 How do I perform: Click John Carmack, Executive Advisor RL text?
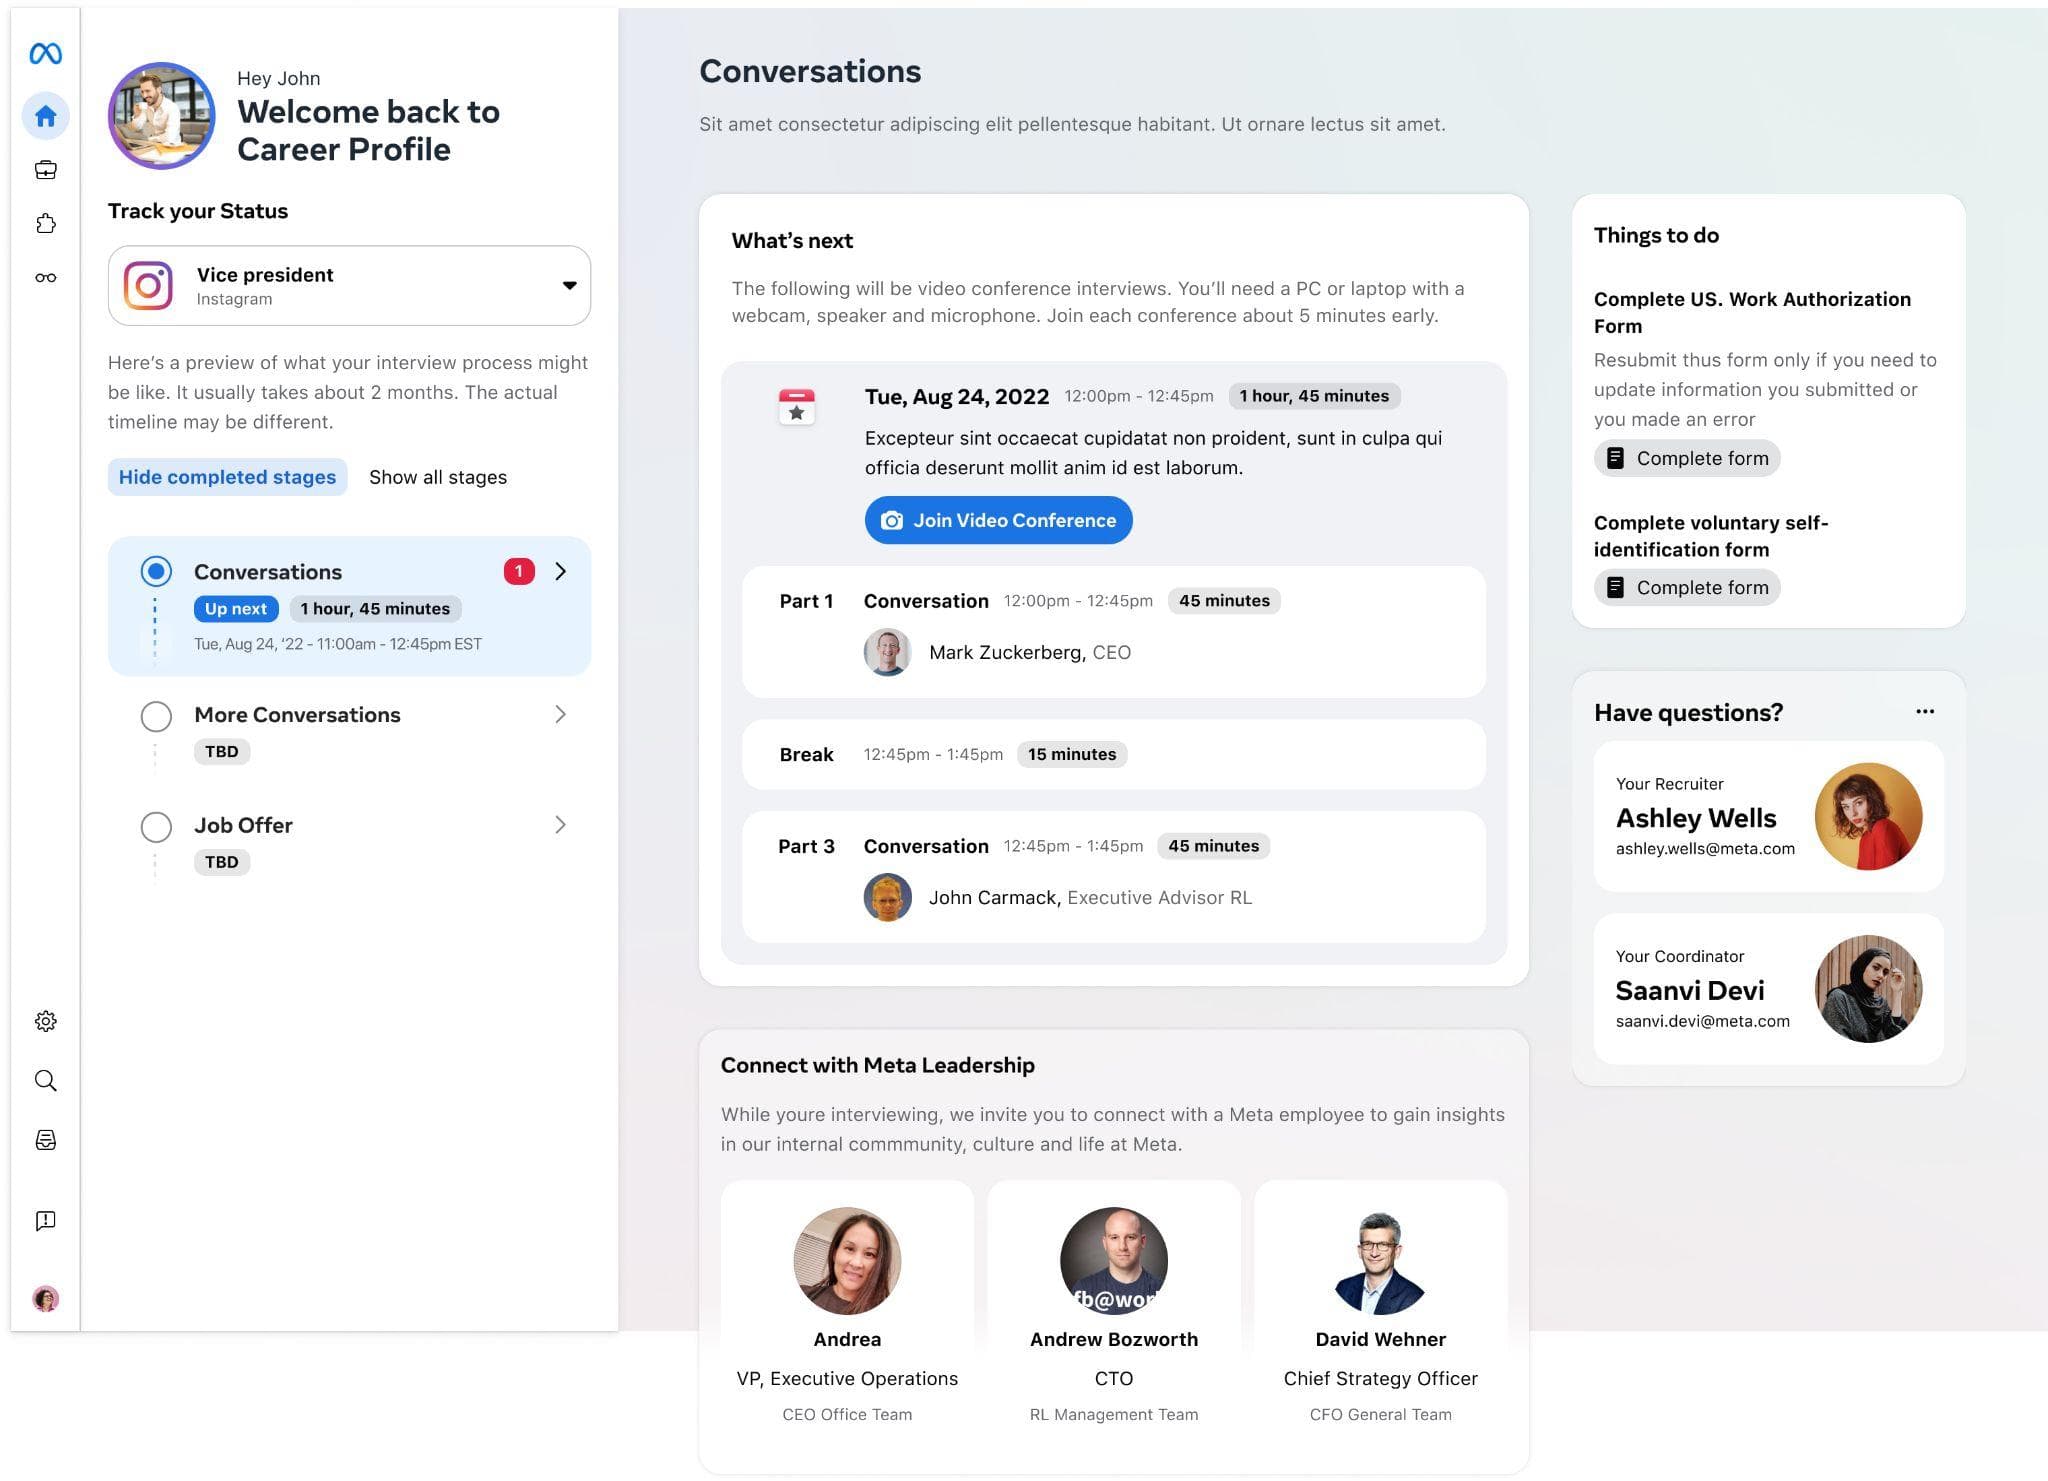point(1090,897)
